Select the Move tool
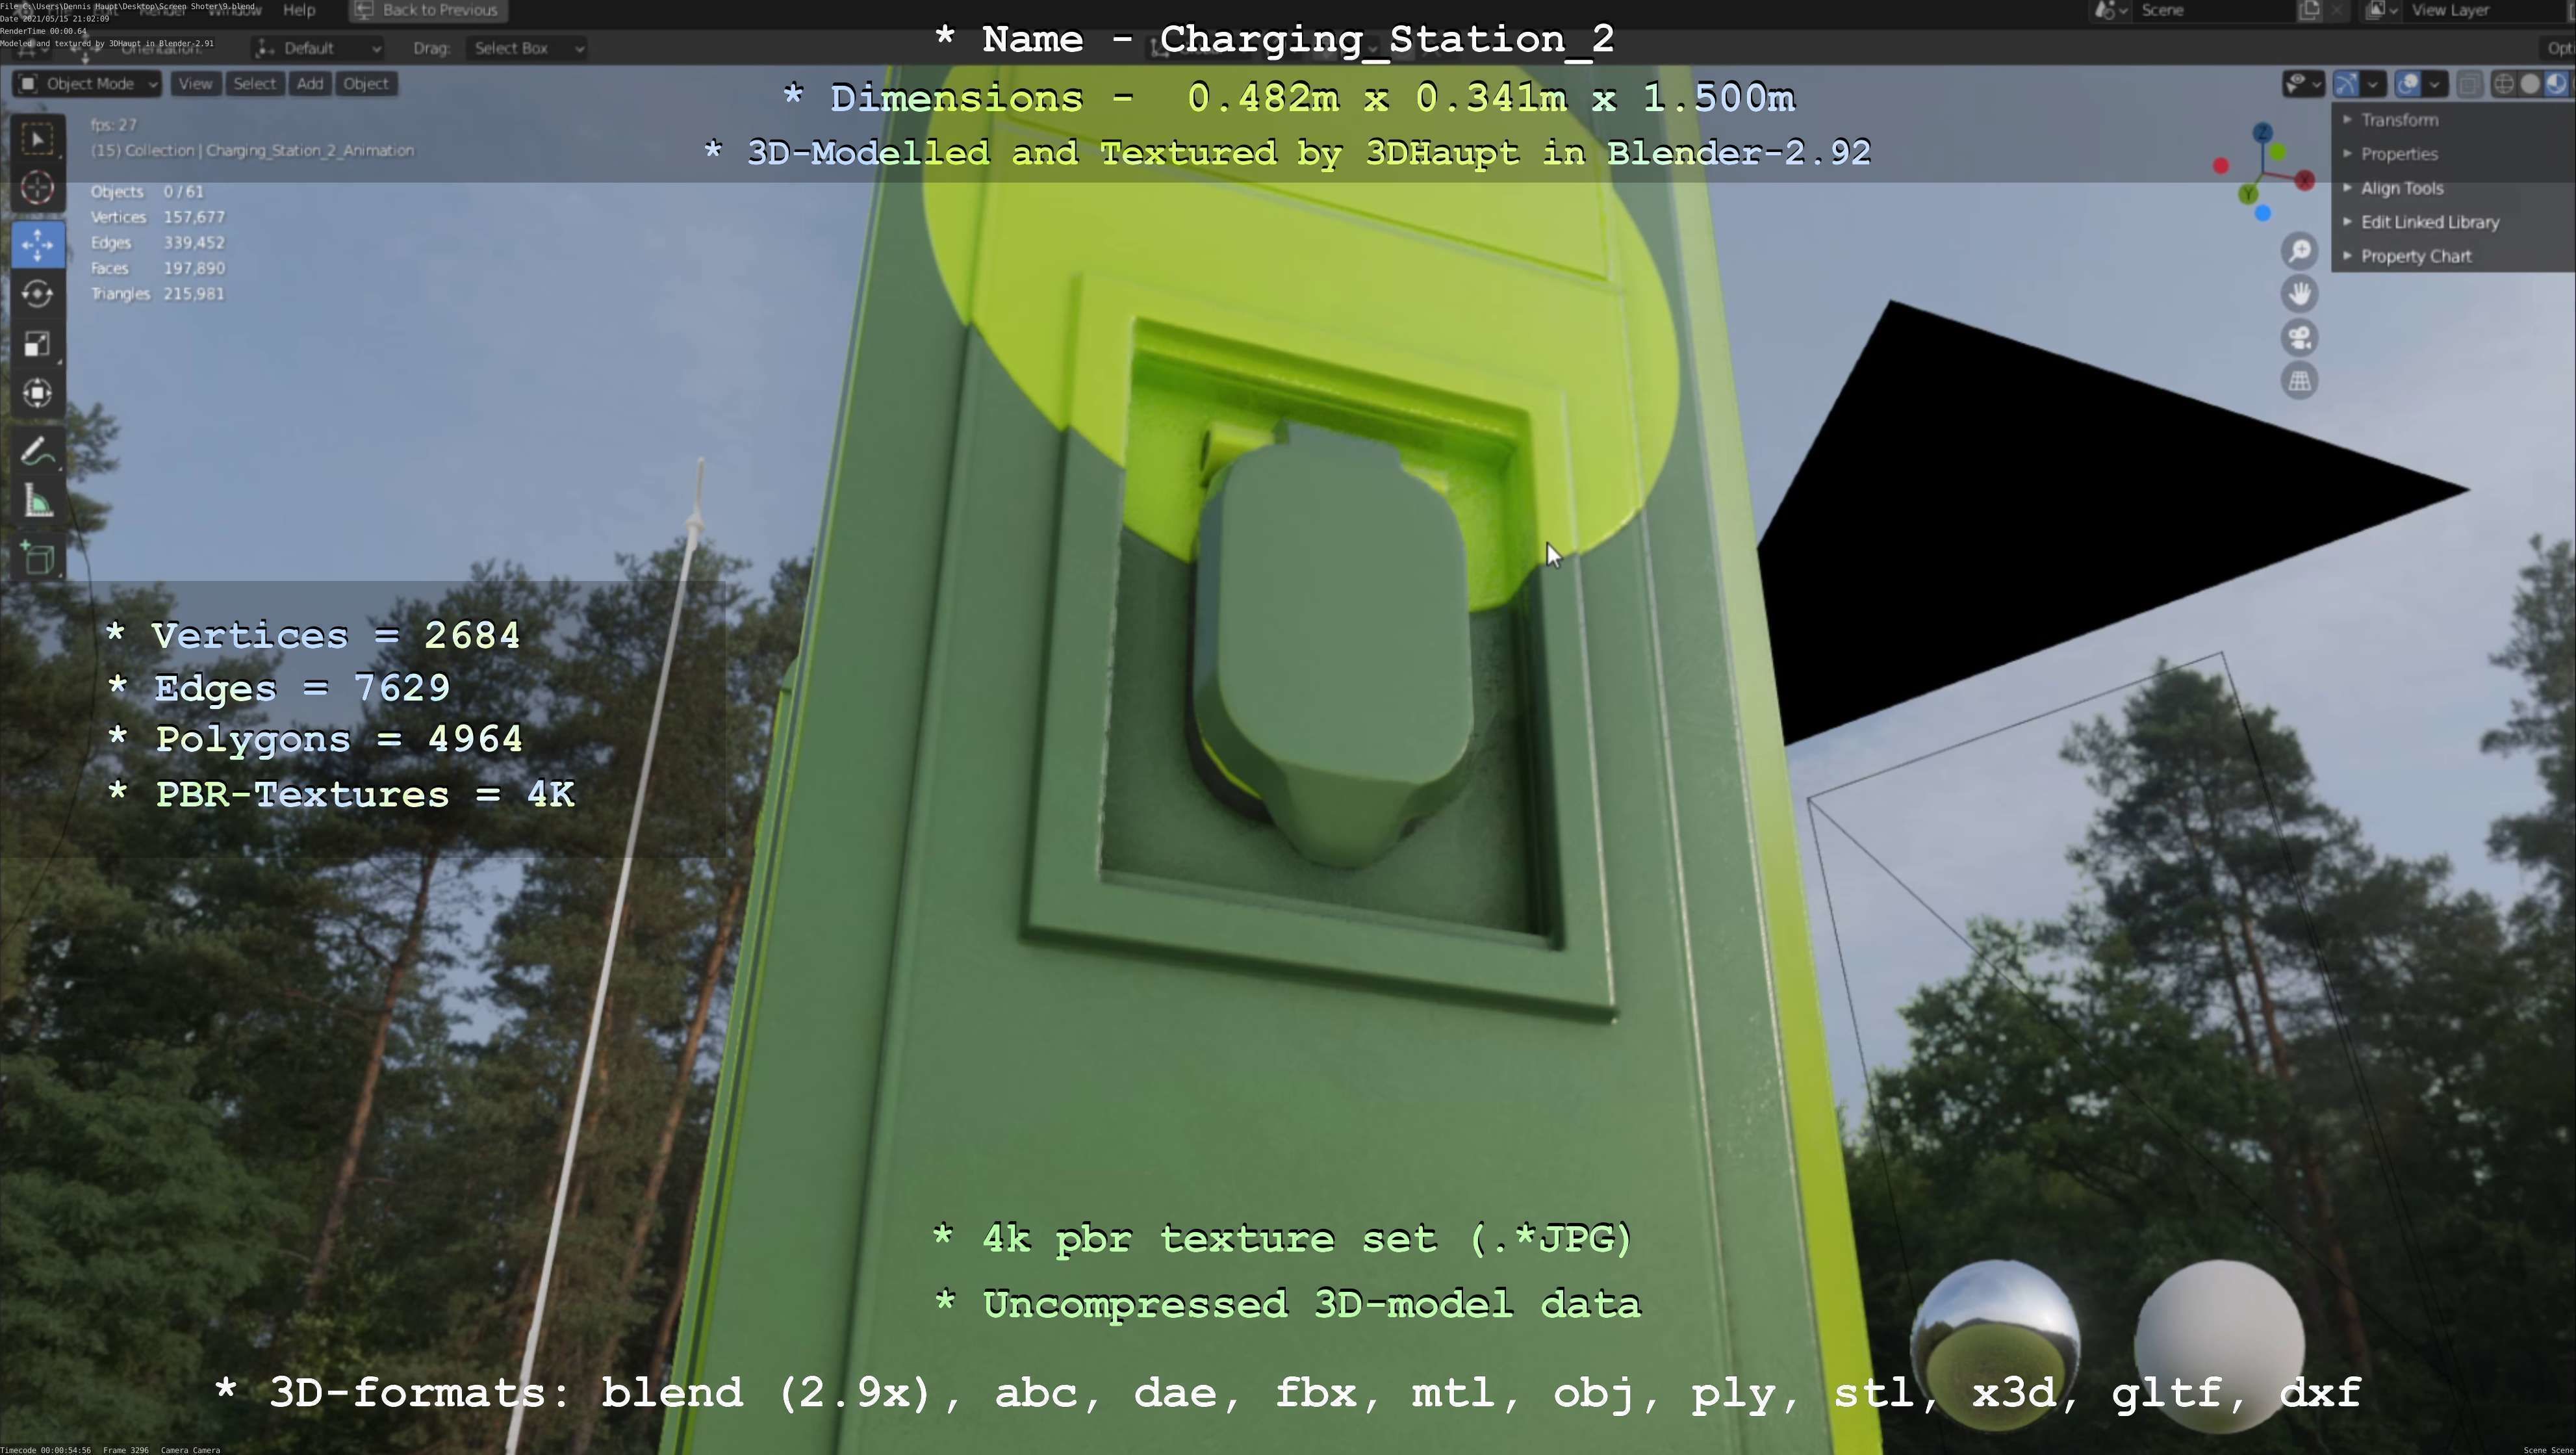Viewport: 2576px width, 1455px height. 38,245
